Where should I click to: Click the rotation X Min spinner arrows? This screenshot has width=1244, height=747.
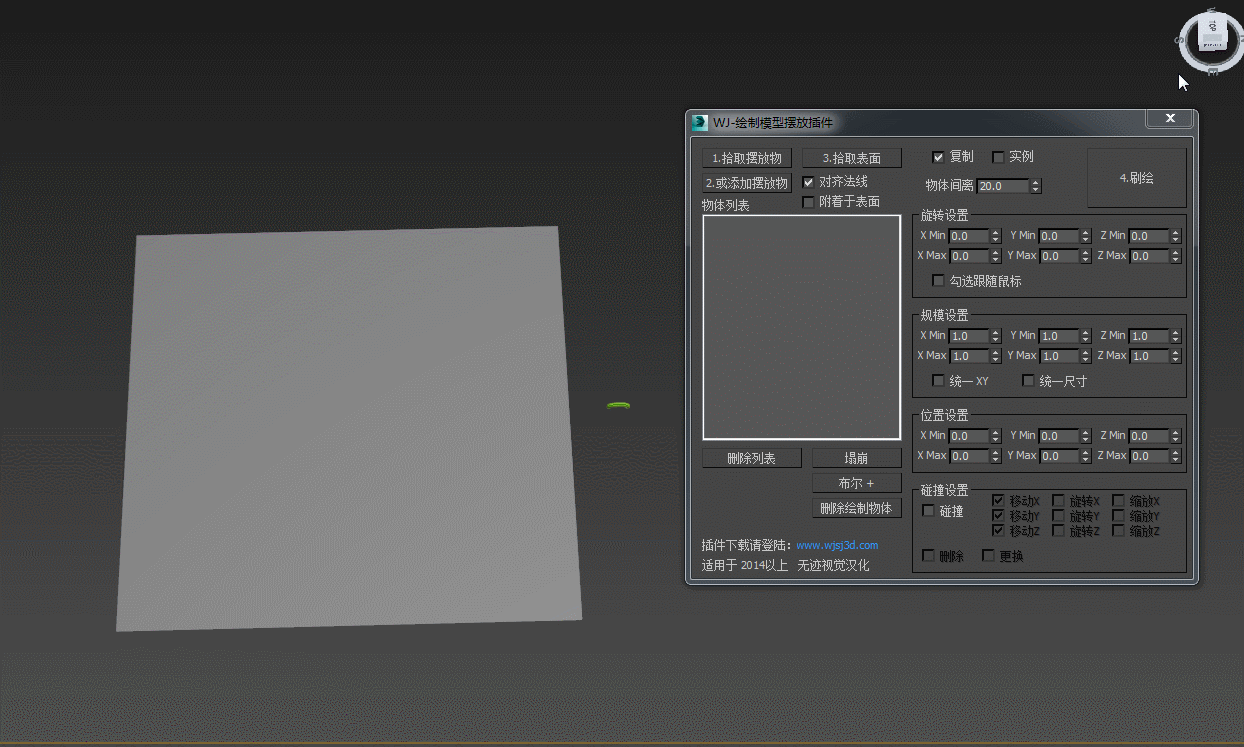(x=996, y=236)
